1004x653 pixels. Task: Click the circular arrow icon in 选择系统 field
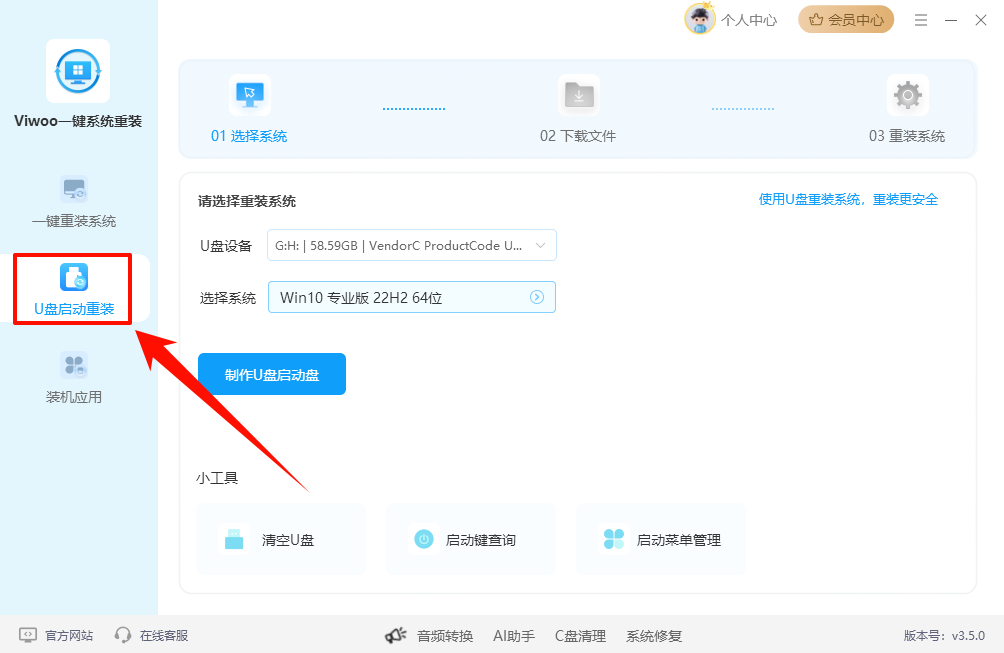537,297
